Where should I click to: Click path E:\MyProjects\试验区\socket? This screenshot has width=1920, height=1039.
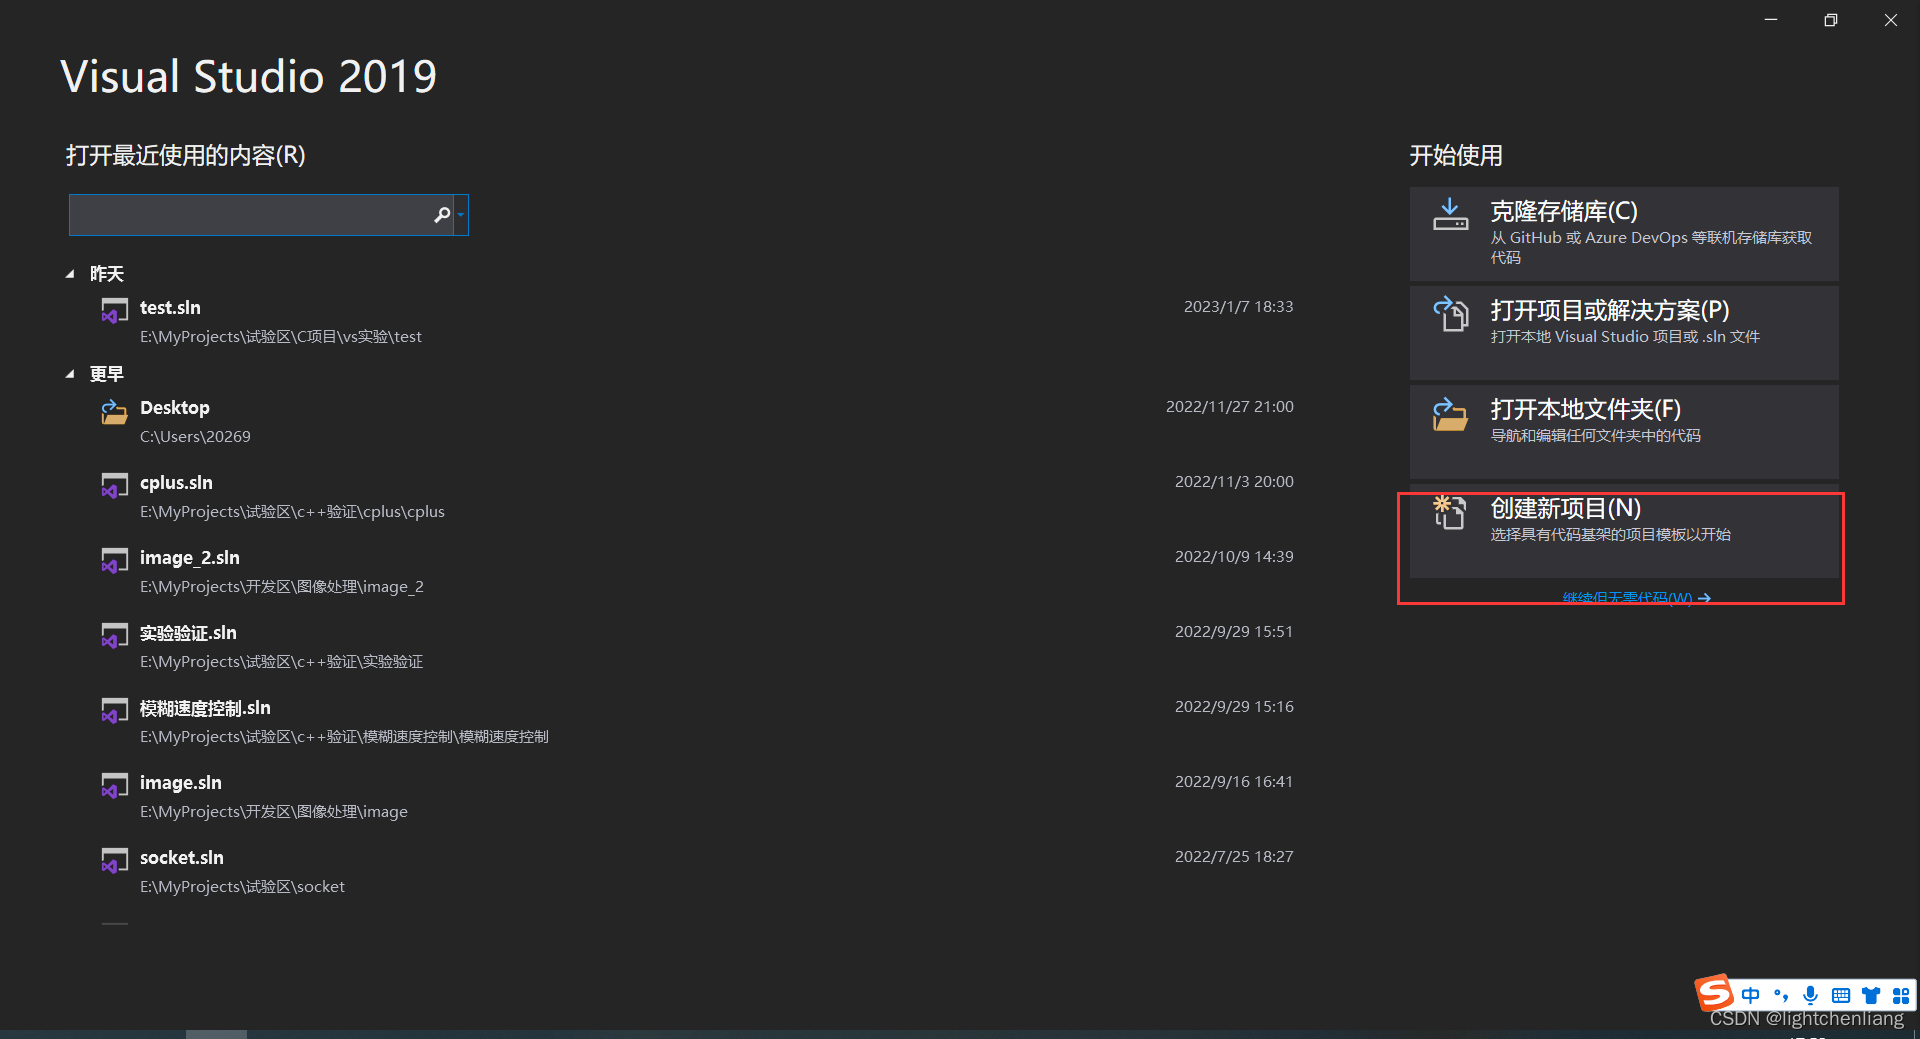pos(242,887)
